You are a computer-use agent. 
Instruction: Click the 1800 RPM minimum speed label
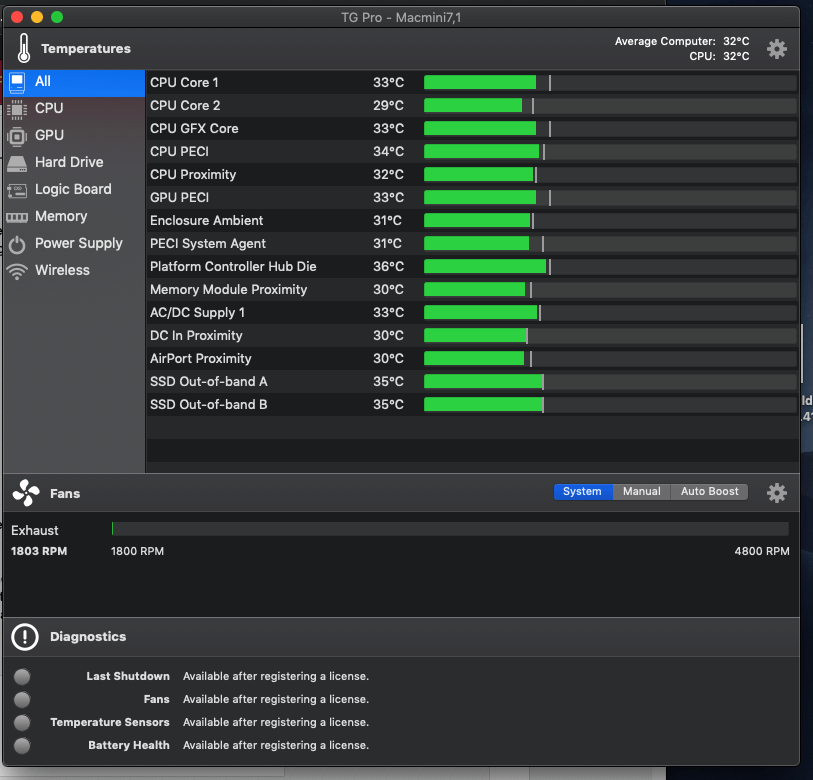click(137, 551)
